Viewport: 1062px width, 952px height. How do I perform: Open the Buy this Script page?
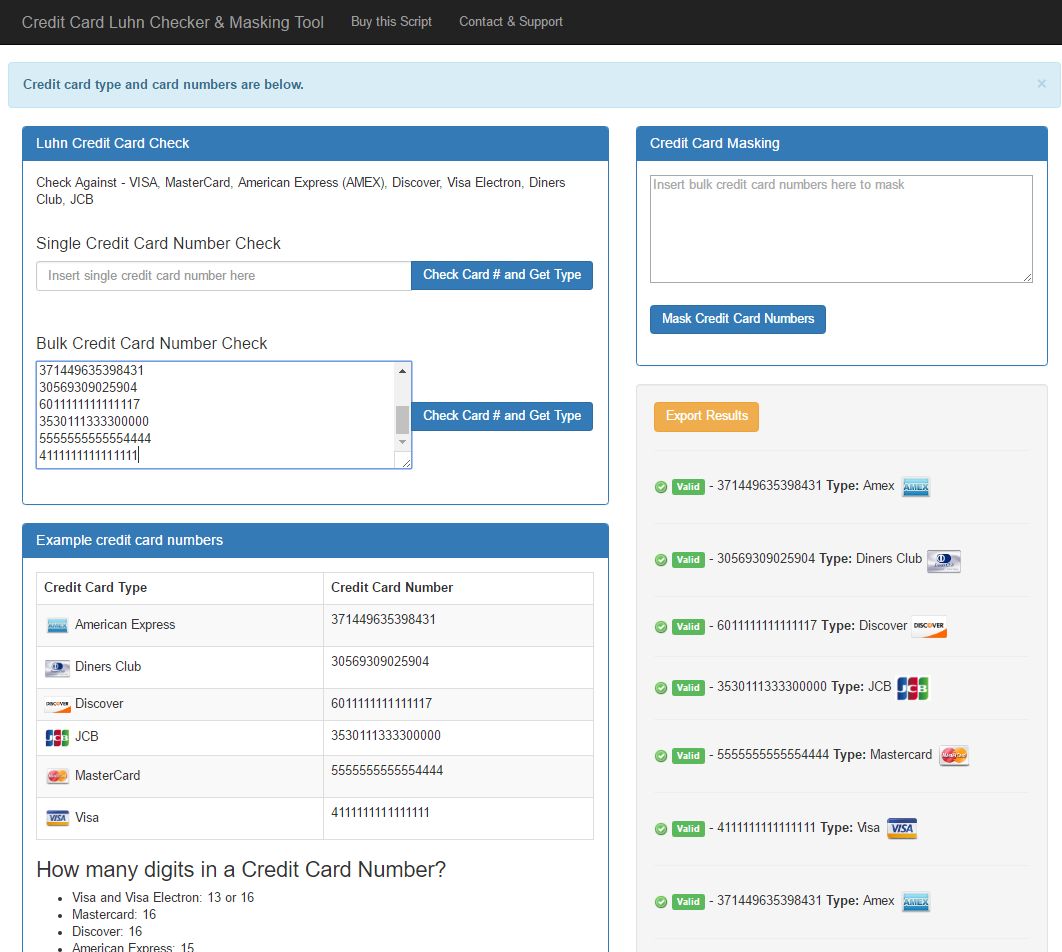coord(391,21)
